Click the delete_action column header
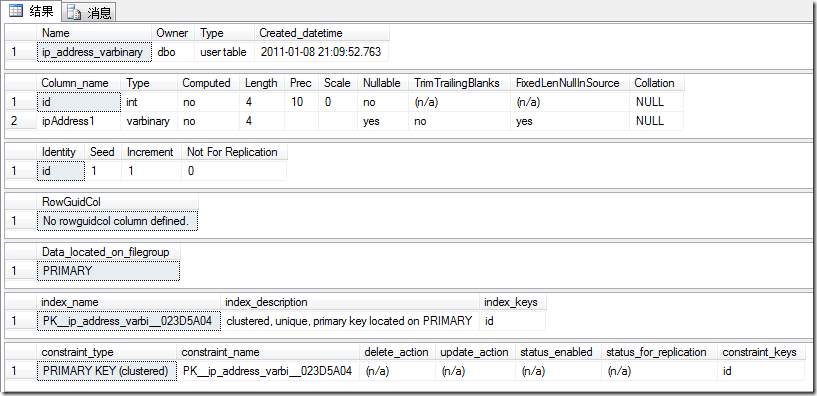 398,352
